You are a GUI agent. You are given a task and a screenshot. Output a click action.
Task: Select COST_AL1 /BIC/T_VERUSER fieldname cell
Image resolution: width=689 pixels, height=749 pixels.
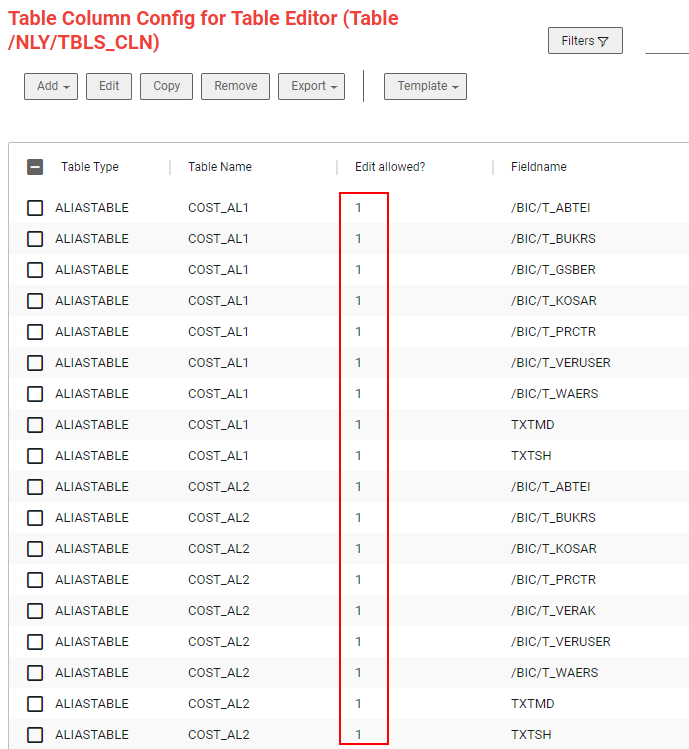(x=561, y=363)
